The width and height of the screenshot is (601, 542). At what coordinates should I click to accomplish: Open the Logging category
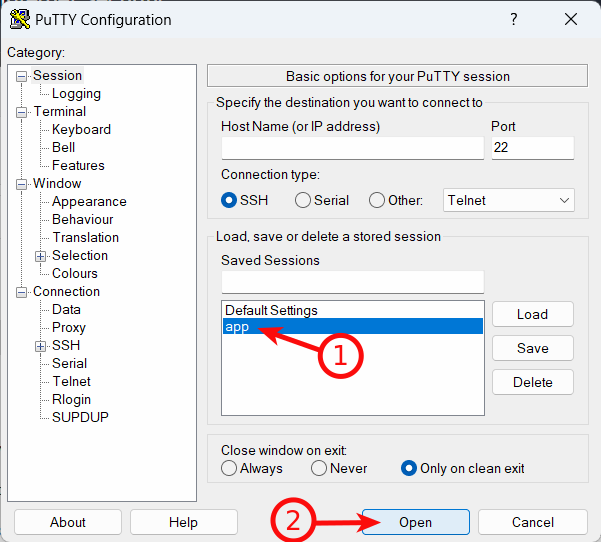pyautogui.click(x=76, y=94)
